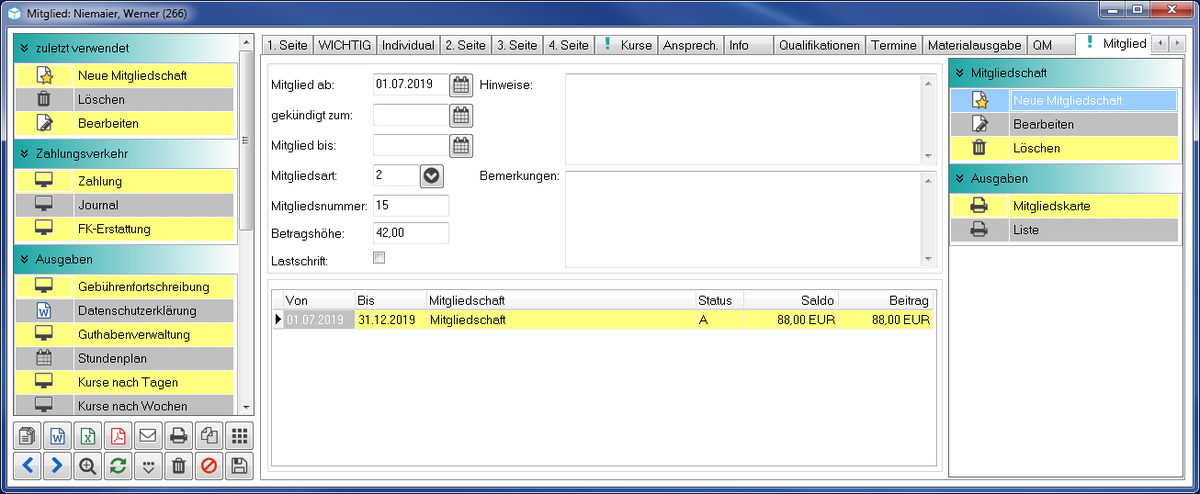Click the three-dots more options icon
The height and width of the screenshot is (494, 1200).
pos(148,465)
